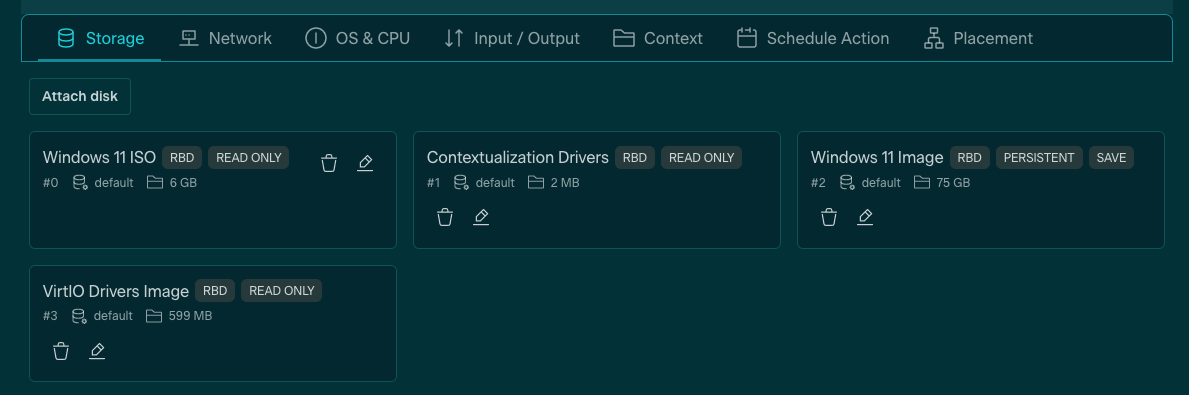This screenshot has height=395, width=1189.
Task: Open edit pencil for Windows 11 Image
Action: click(x=865, y=218)
